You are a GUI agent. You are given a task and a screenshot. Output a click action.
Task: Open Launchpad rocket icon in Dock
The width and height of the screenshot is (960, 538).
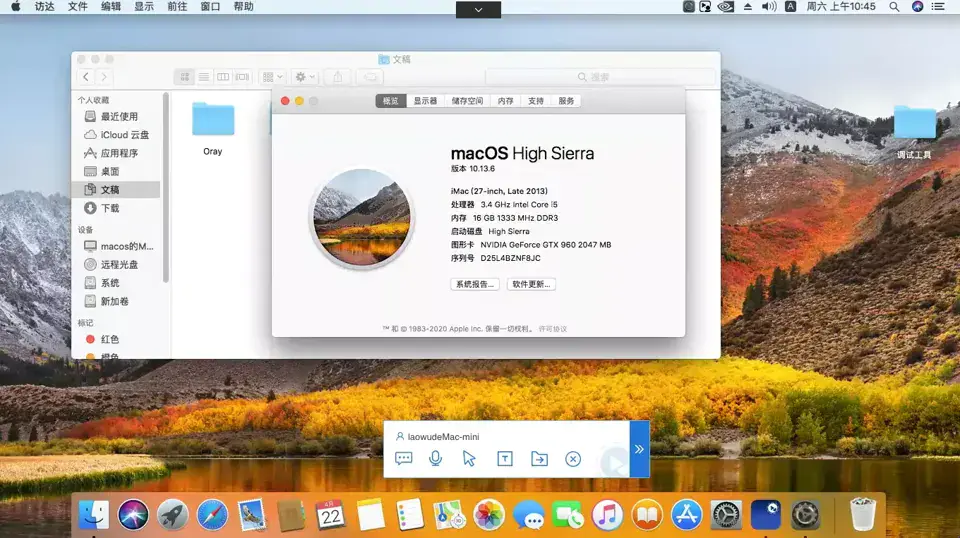172,515
